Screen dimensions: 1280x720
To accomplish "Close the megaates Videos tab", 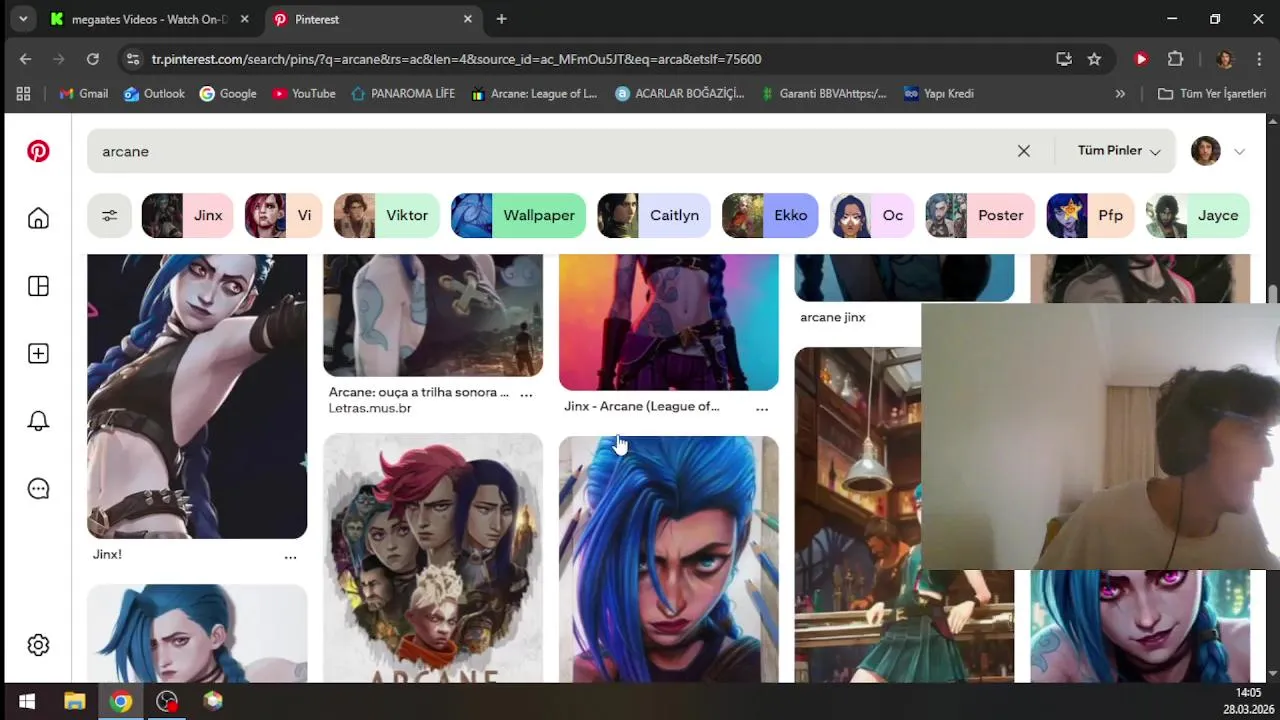I will coord(244,19).
